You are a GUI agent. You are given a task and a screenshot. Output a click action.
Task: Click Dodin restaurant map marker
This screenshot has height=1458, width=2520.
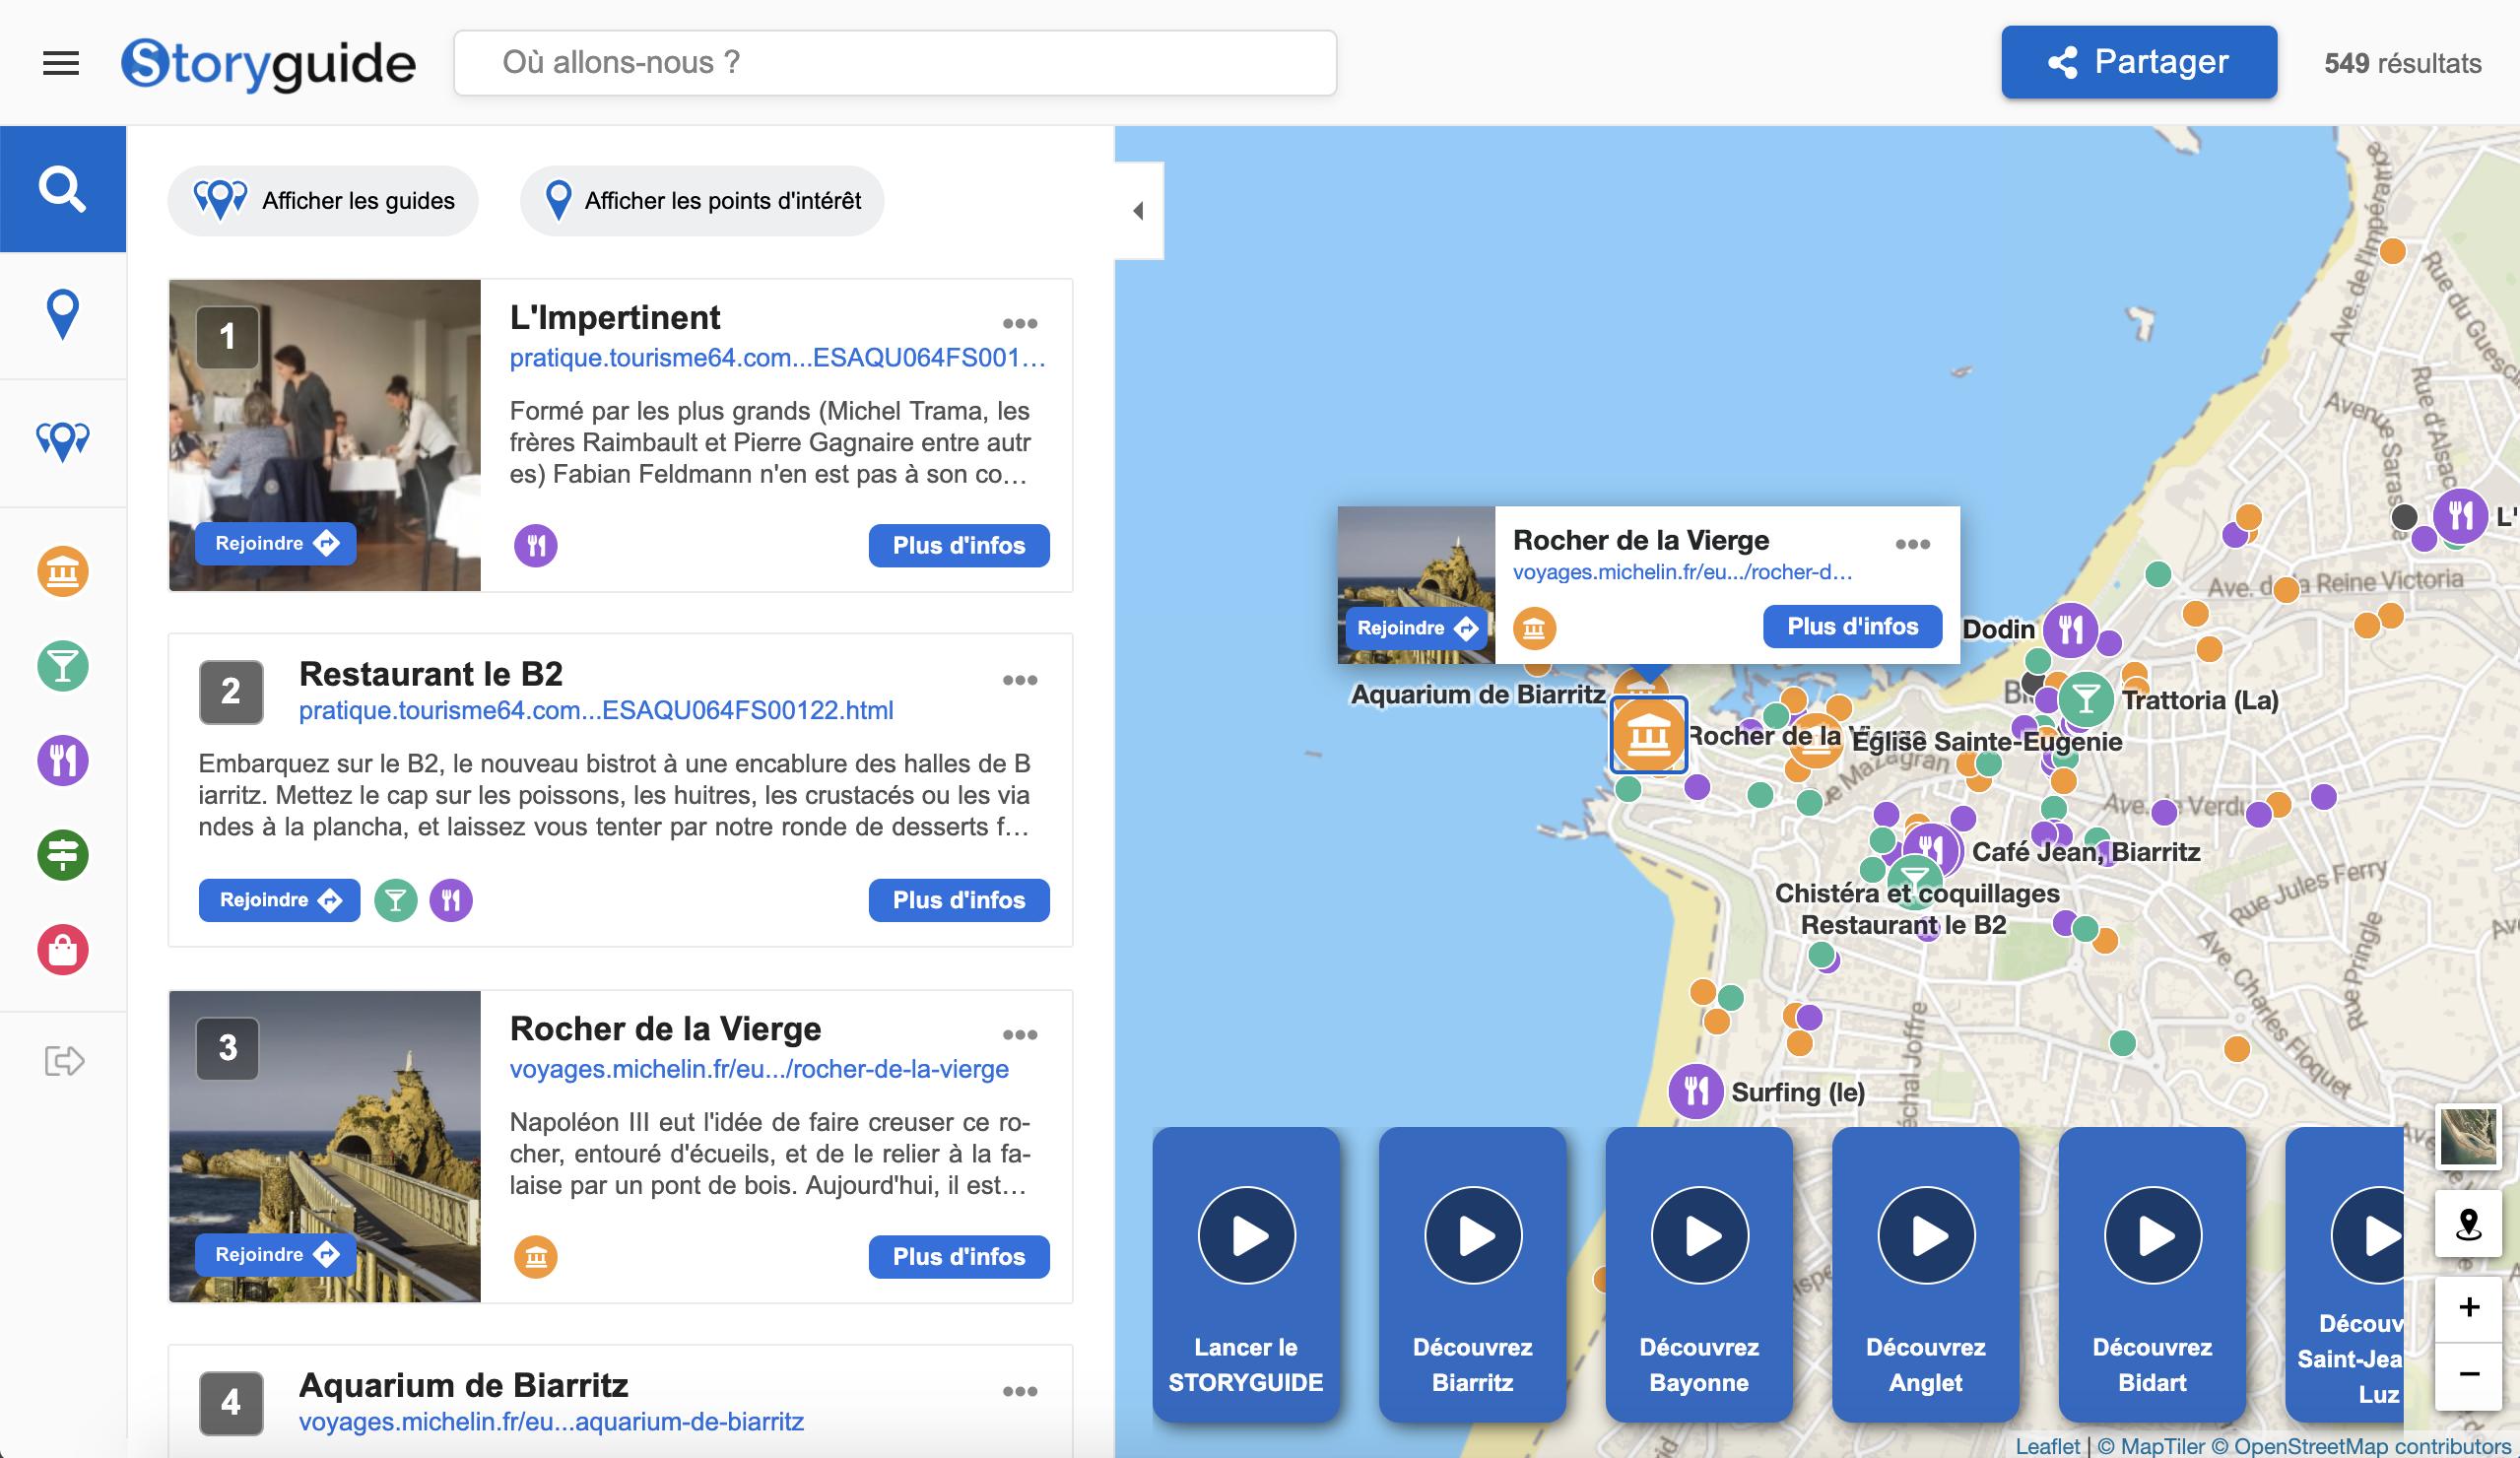click(2070, 630)
